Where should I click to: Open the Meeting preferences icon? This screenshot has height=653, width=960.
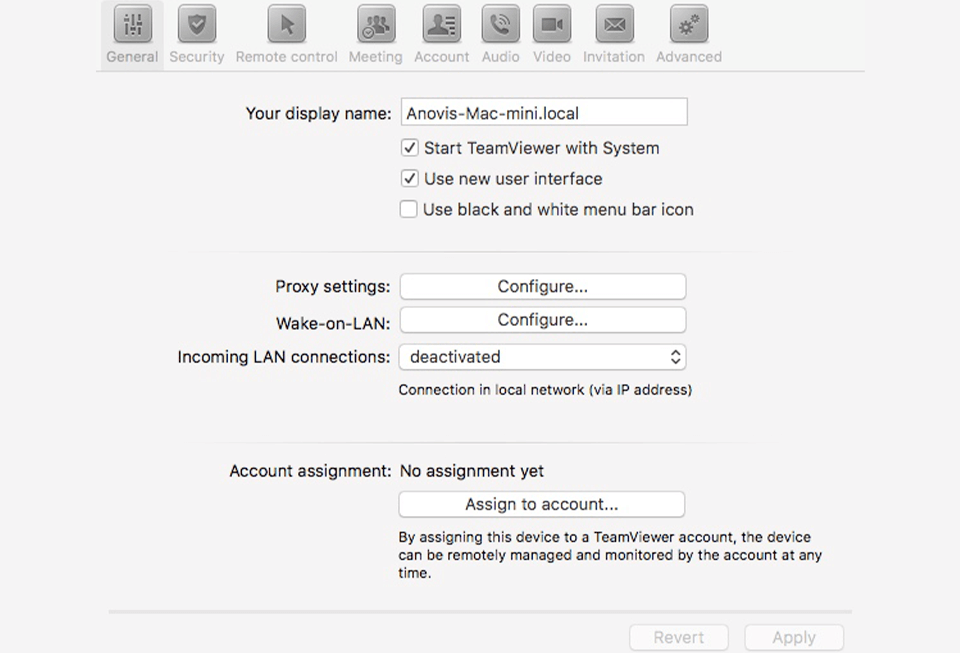click(375, 35)
